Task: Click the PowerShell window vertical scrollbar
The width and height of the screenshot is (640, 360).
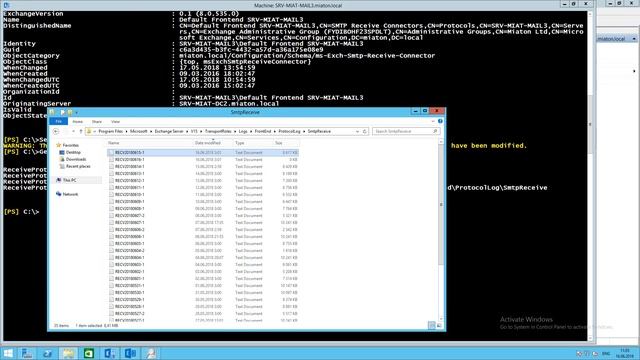Action: 590,124
